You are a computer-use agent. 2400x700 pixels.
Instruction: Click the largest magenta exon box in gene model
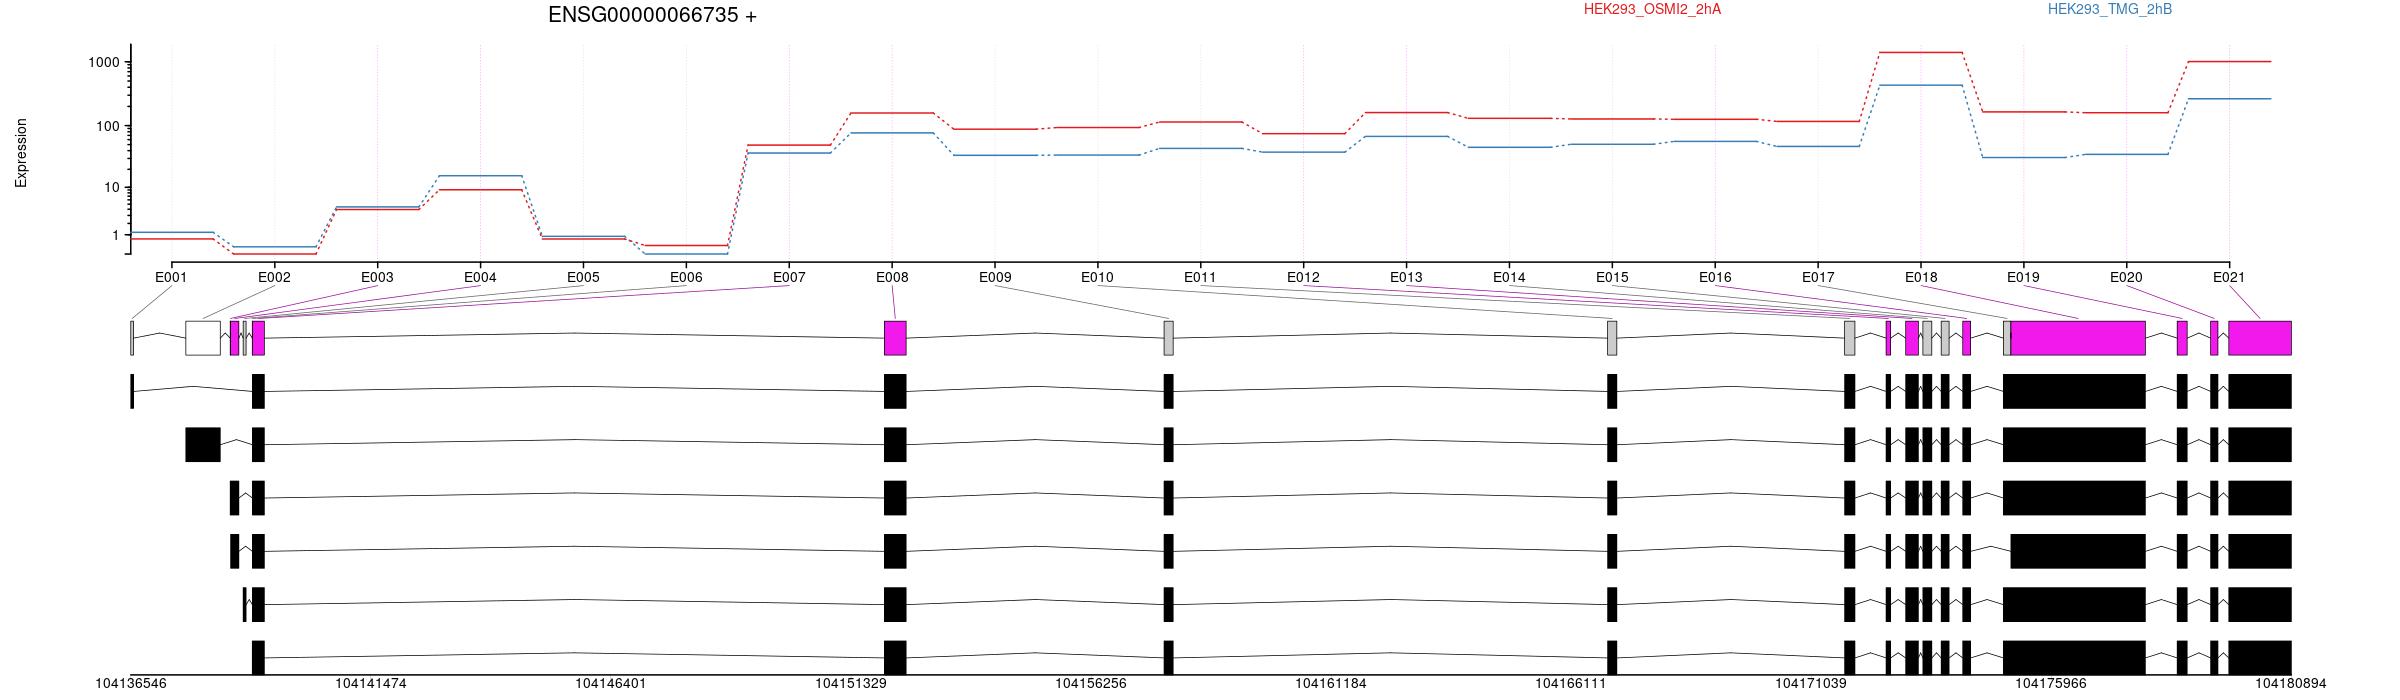tap(2078, 338)
